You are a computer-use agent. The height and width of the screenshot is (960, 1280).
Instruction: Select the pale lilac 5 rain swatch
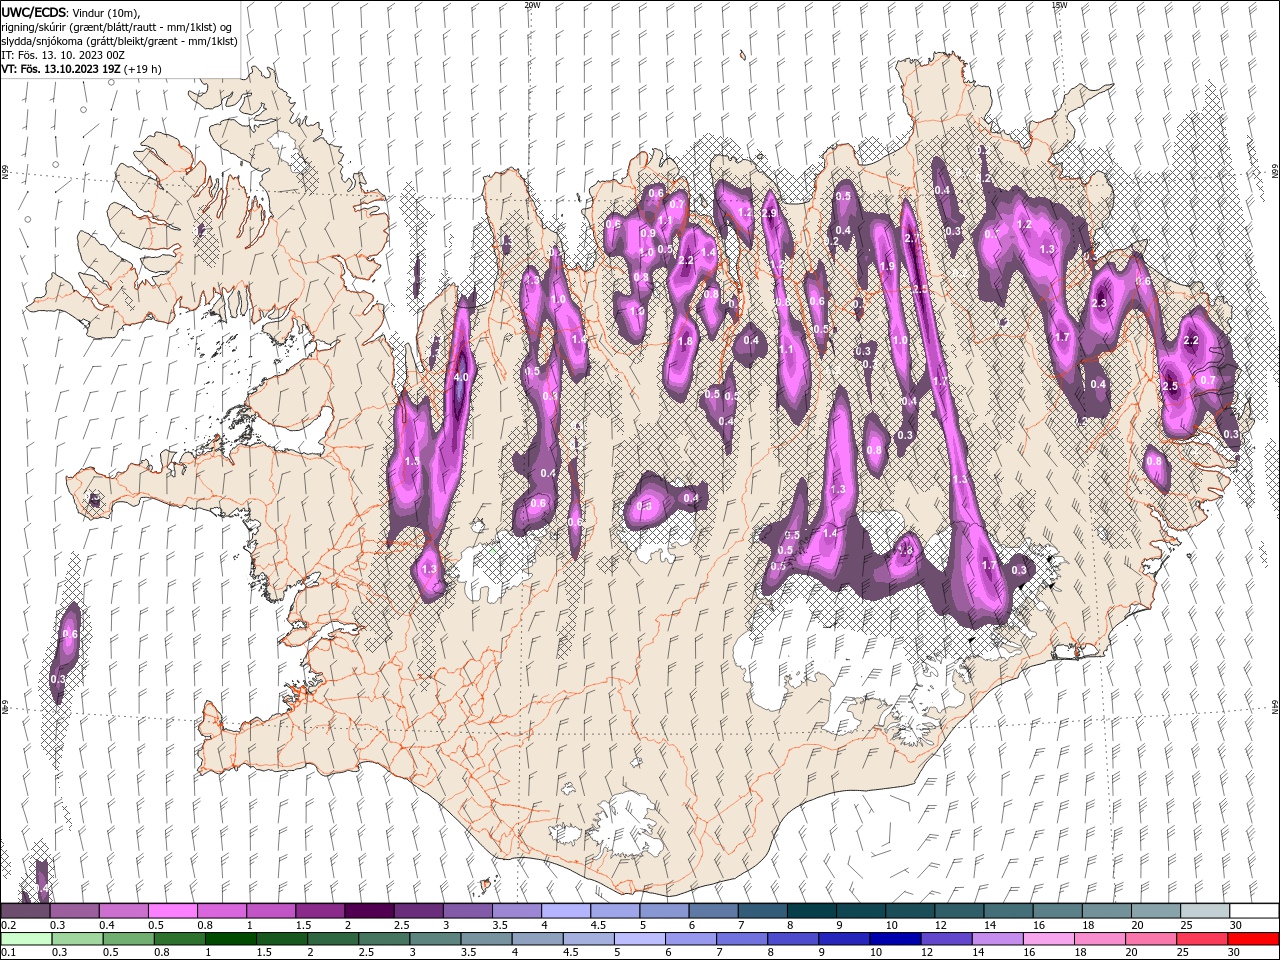(x=639, y=938)
